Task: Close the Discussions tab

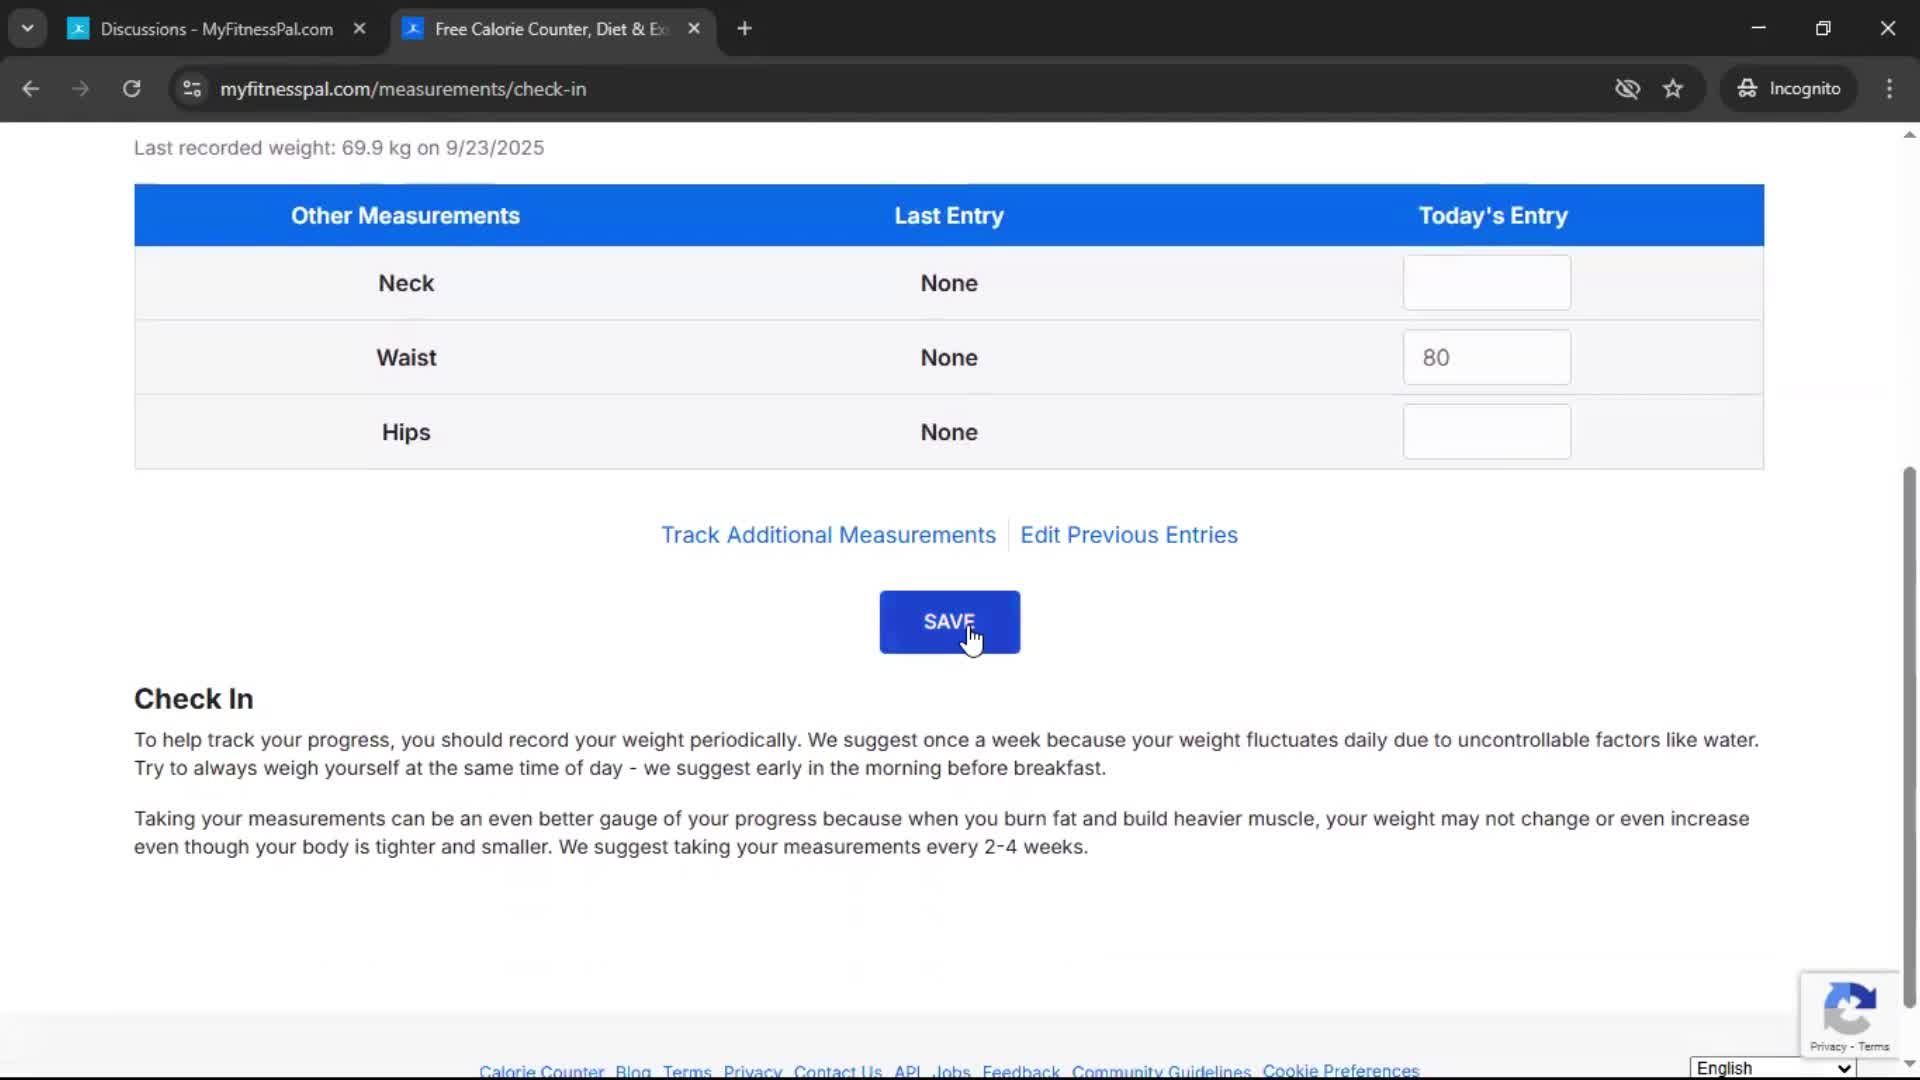Action: point(359,29)
